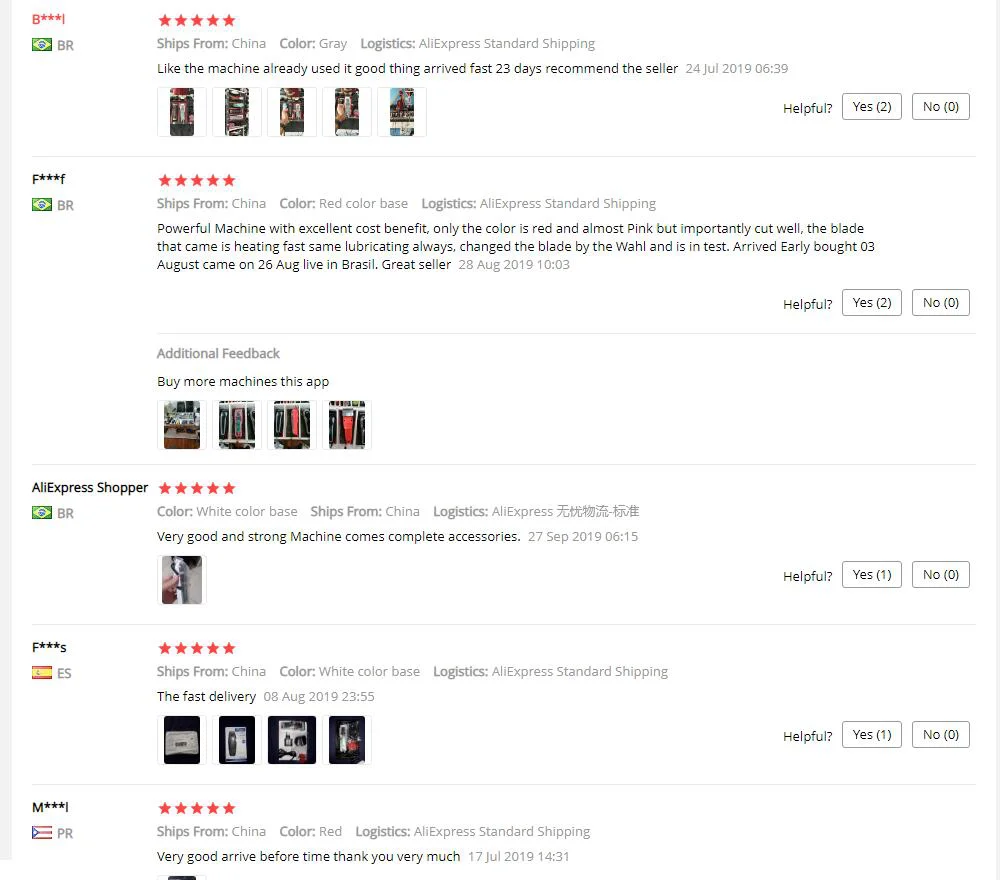Click Yes (1) on F***s's fast delivery review
This screenshot has width=1000, height=880.
pyautogui.click(x=872, y=735)
